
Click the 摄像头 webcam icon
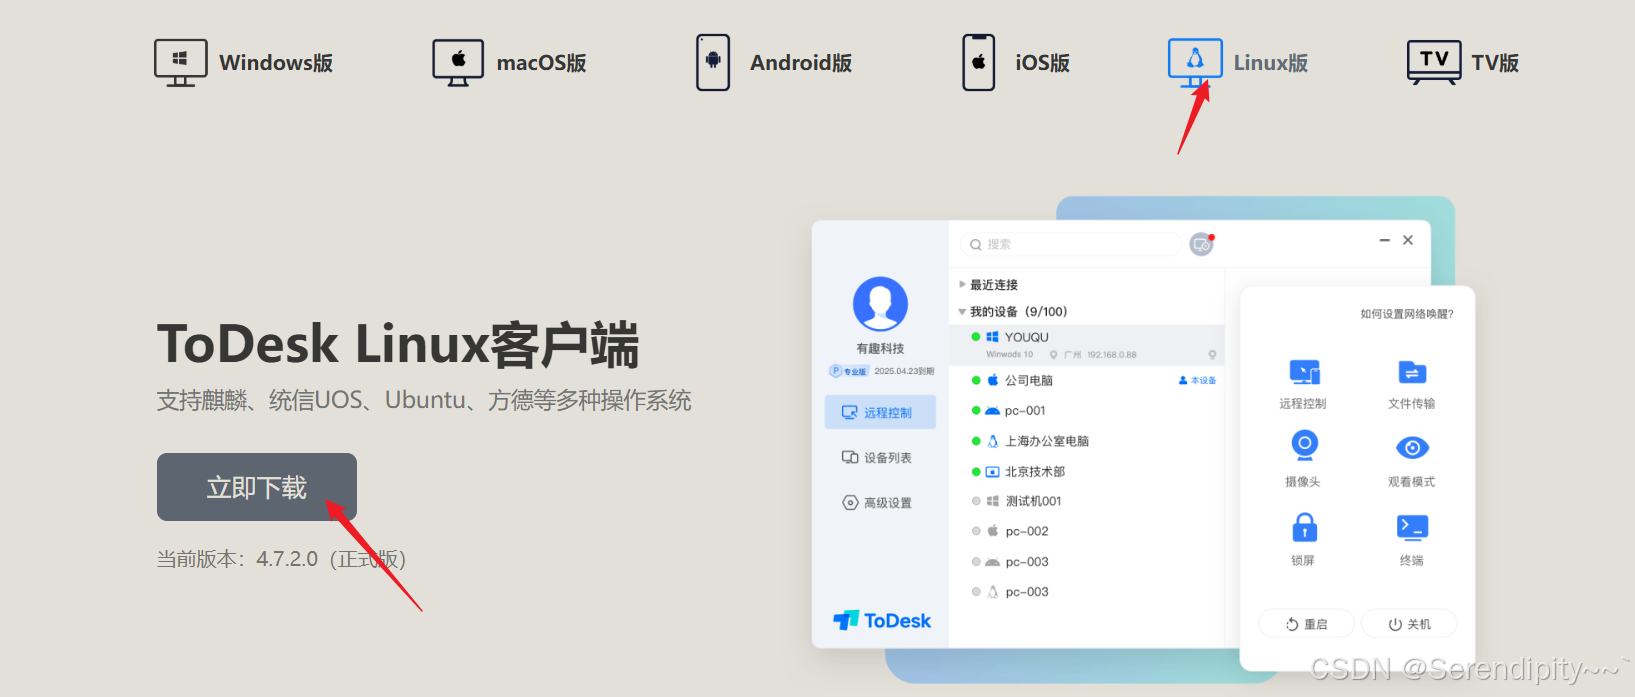pyautogui.click(x=1304, y=446)
